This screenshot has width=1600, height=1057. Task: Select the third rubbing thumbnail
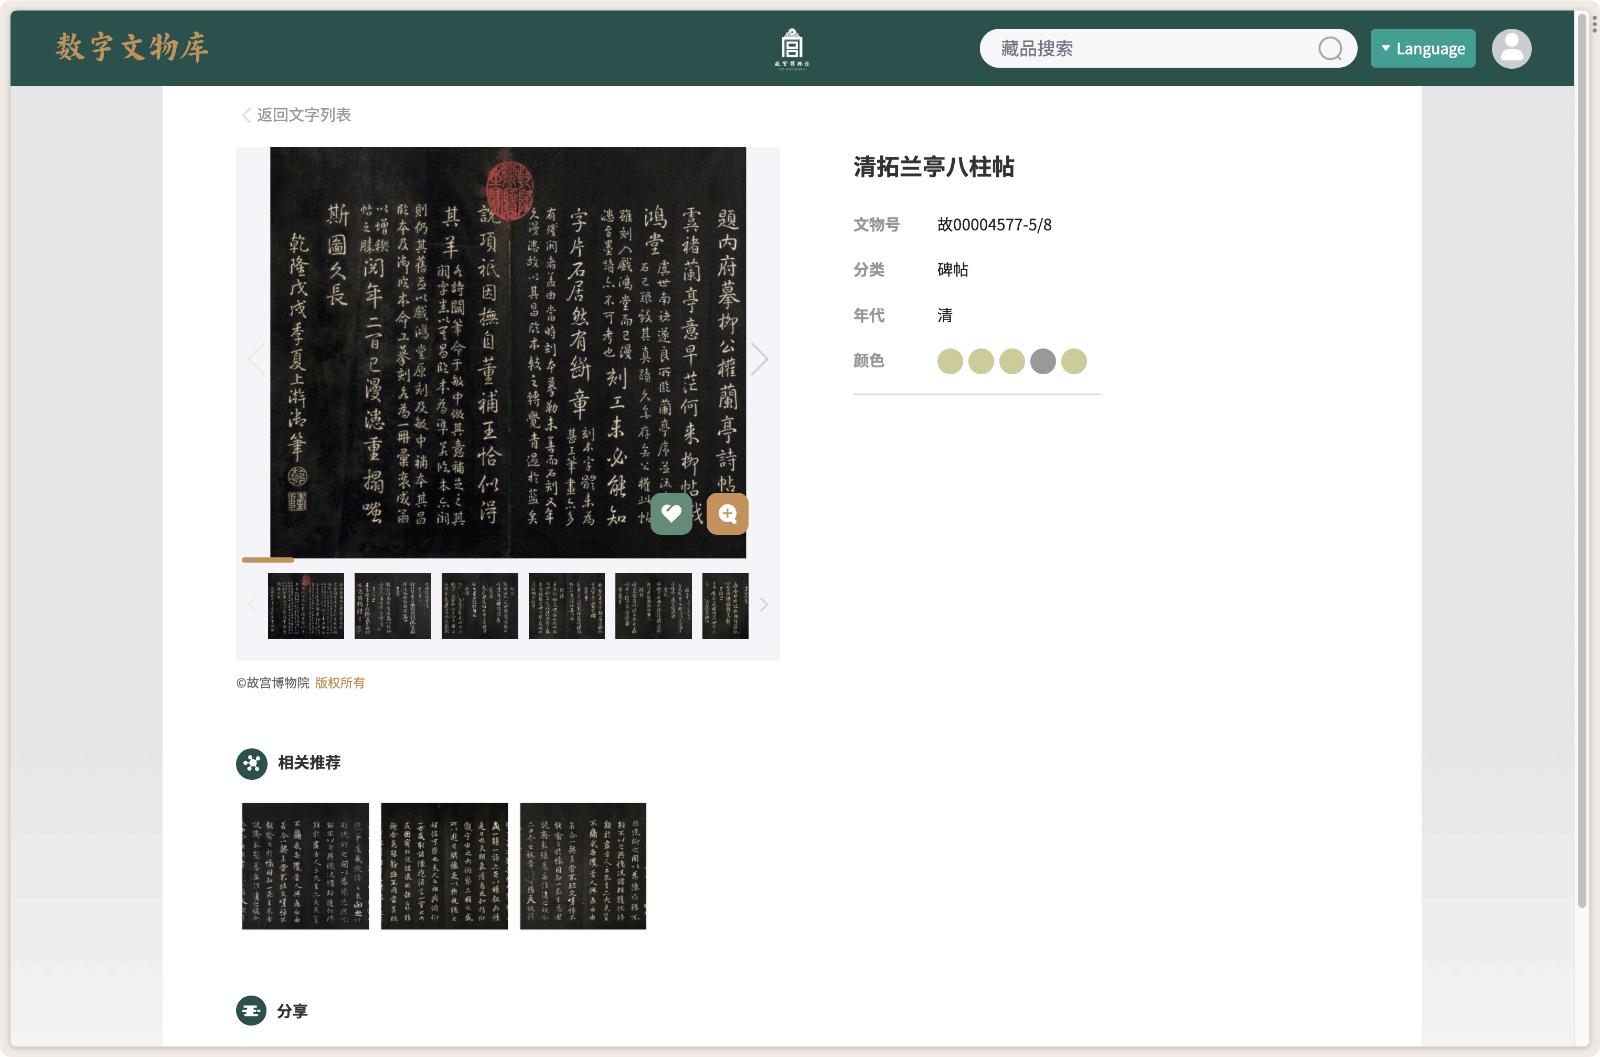[x=480, y=606]
